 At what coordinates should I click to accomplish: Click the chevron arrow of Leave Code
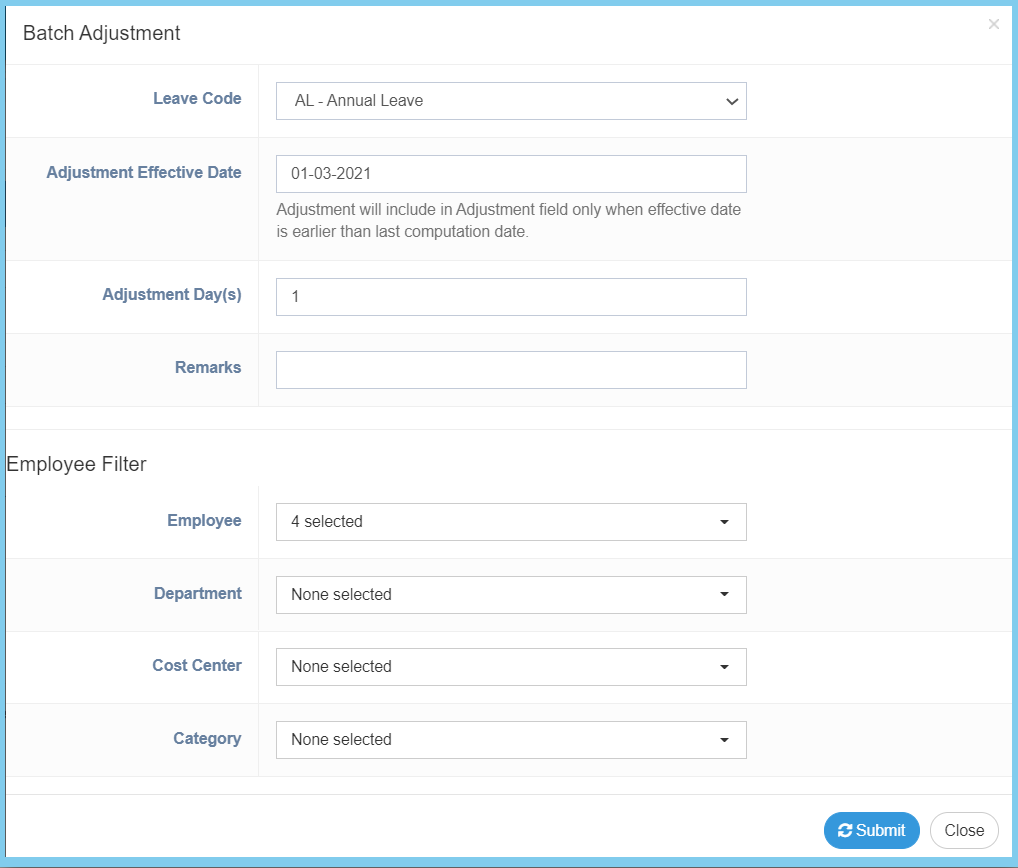(x=731, y=101)
